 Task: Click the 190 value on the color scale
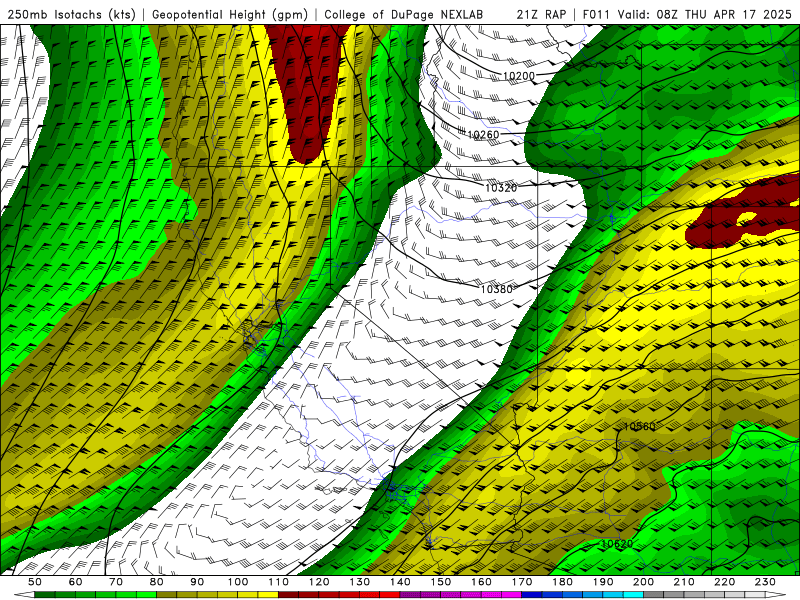(603, 582)
